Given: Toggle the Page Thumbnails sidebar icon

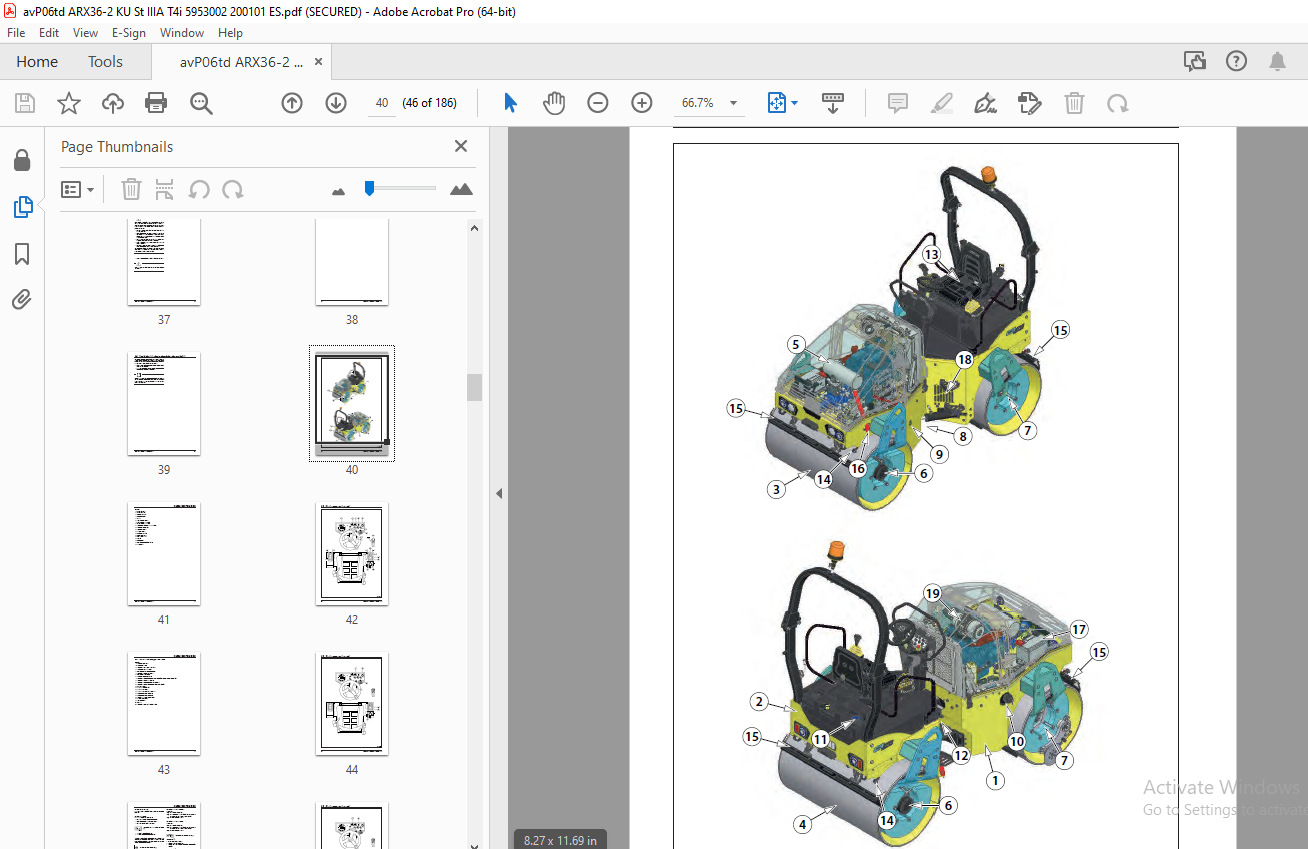Looking at the screenshot, I should (22, 207).
